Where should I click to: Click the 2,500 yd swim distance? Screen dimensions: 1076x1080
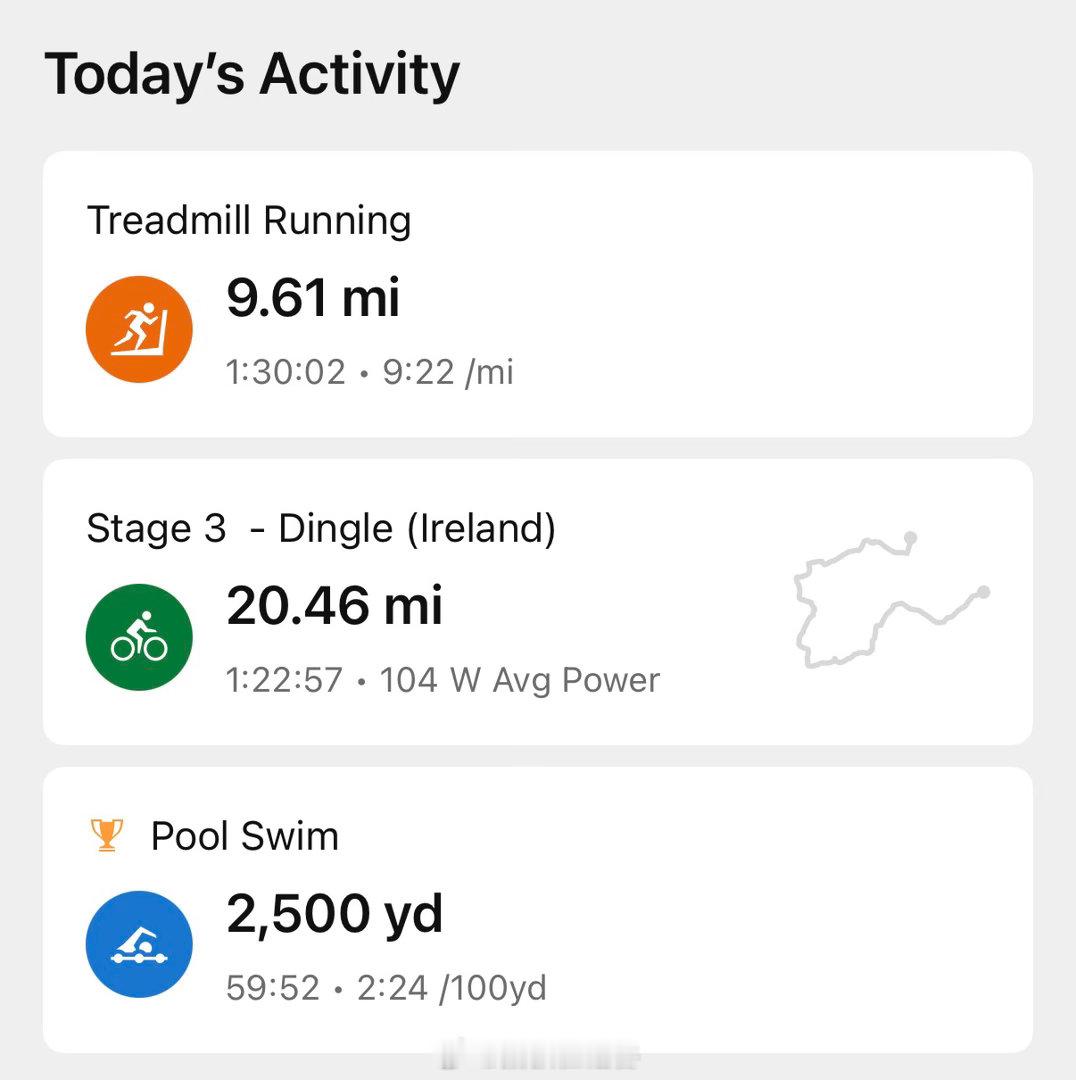[334, 913]
